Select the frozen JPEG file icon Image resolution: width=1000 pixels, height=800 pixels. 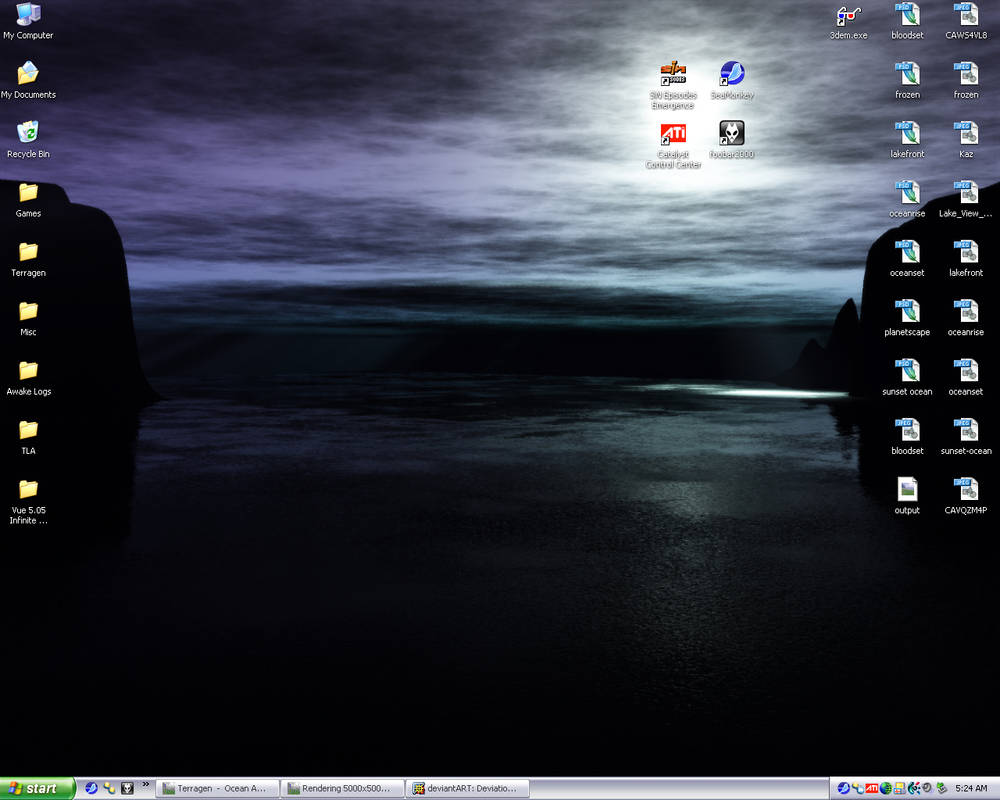pyautogui.click(x=966, y=80)
